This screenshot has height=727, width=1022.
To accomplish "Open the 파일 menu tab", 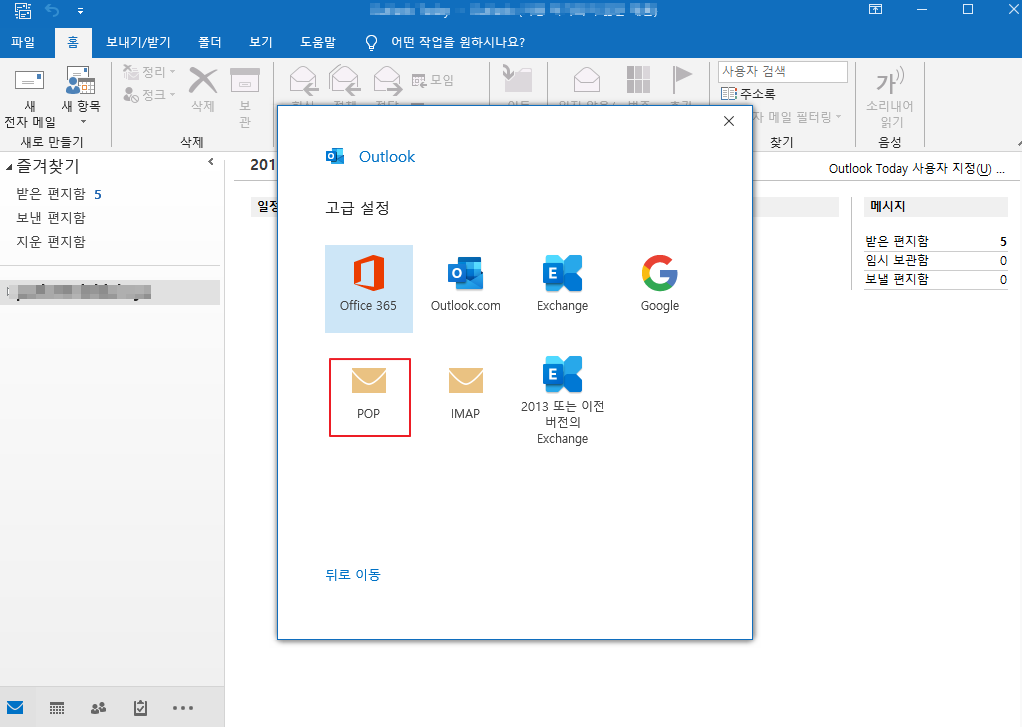I will pos(23,42).
